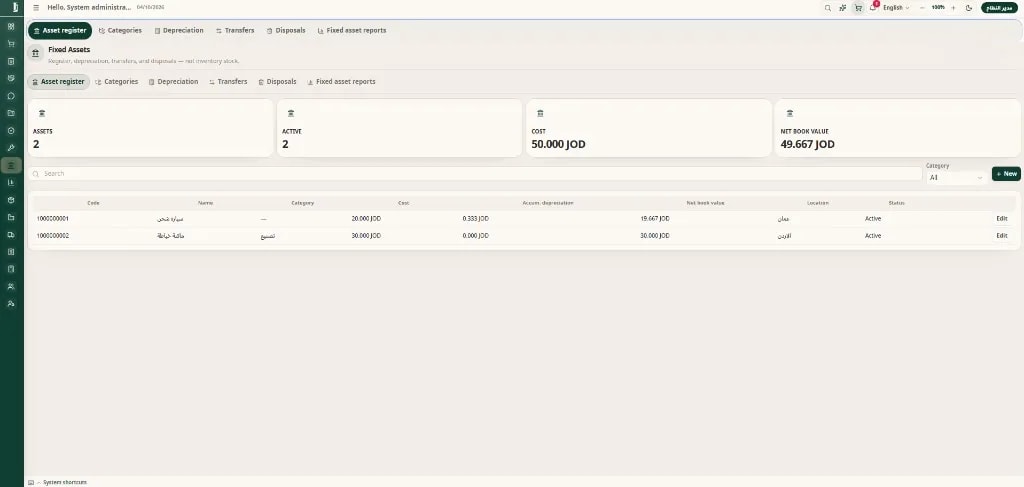Click the Fixed Assets heading icon

click(35, 54)
